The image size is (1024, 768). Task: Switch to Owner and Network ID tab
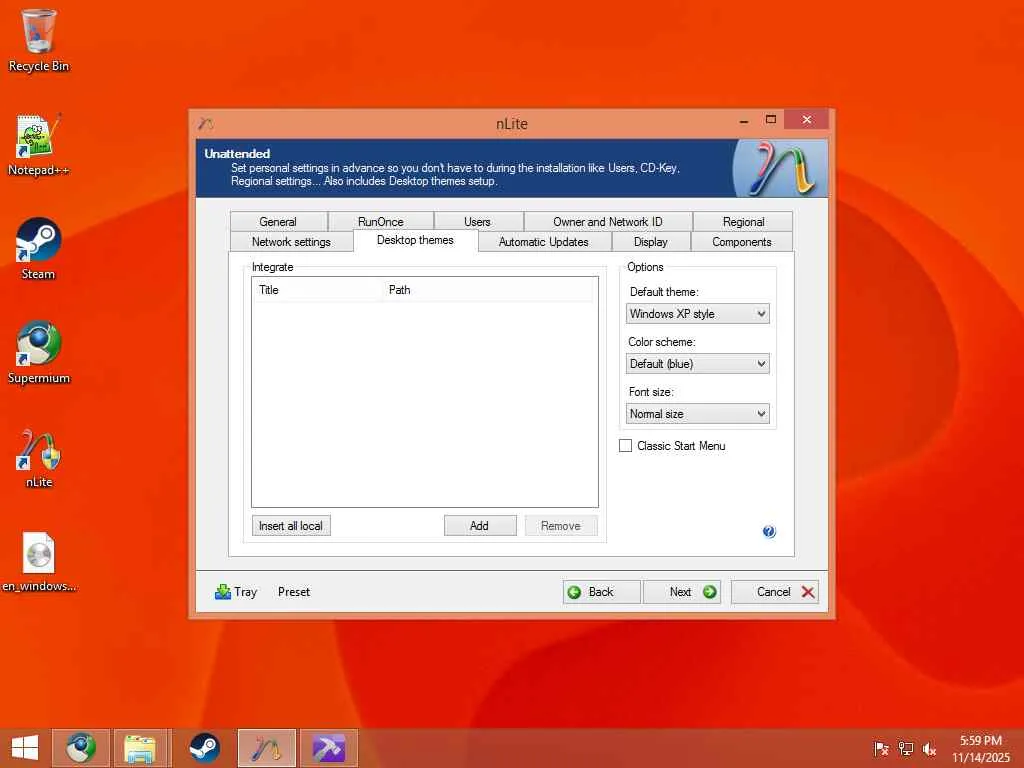(x=608, y=221)
